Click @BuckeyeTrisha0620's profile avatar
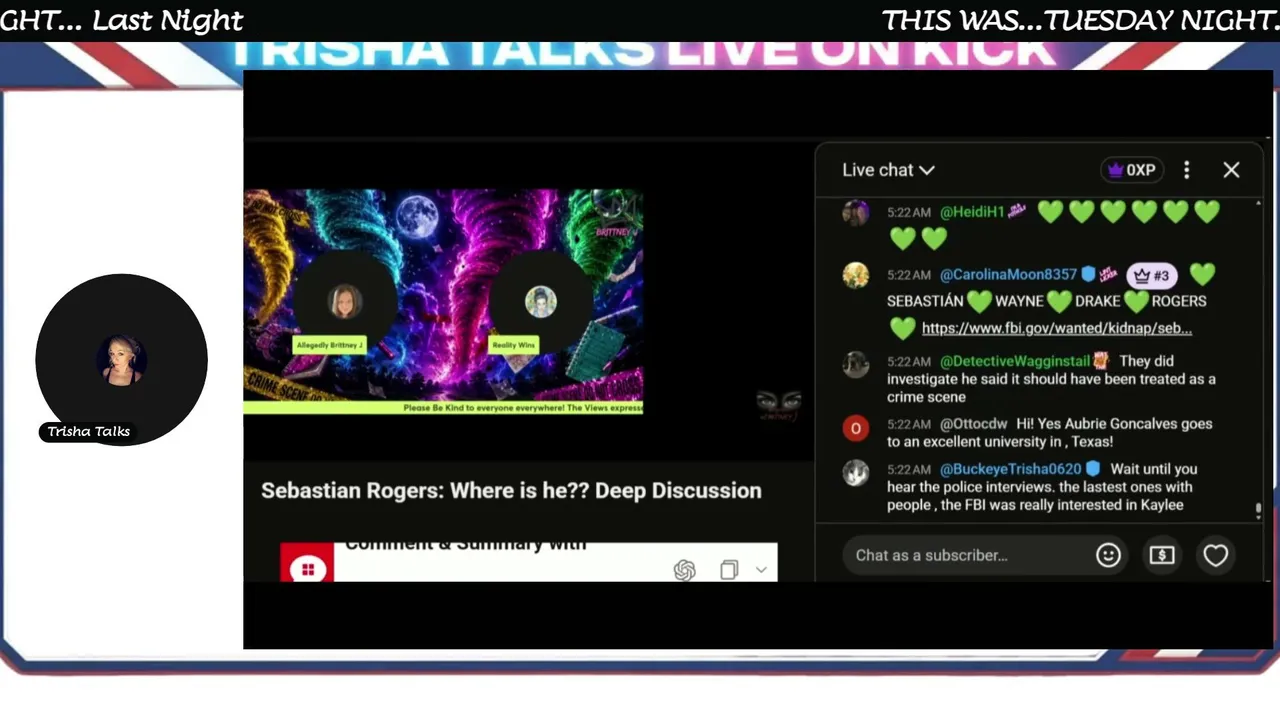This screenshot has width=1280, height=720. 855,473
